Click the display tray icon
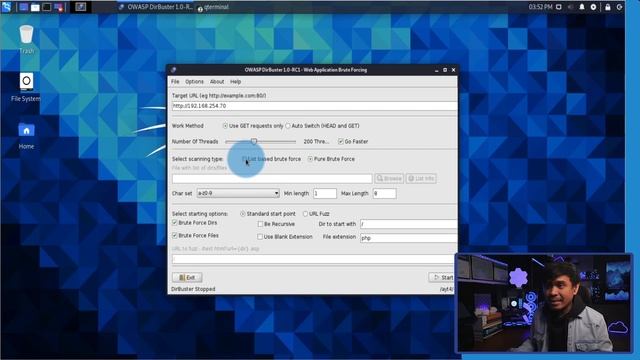Image resolution: width=640 pixels, height=360 pixels. tap(559, 7)
